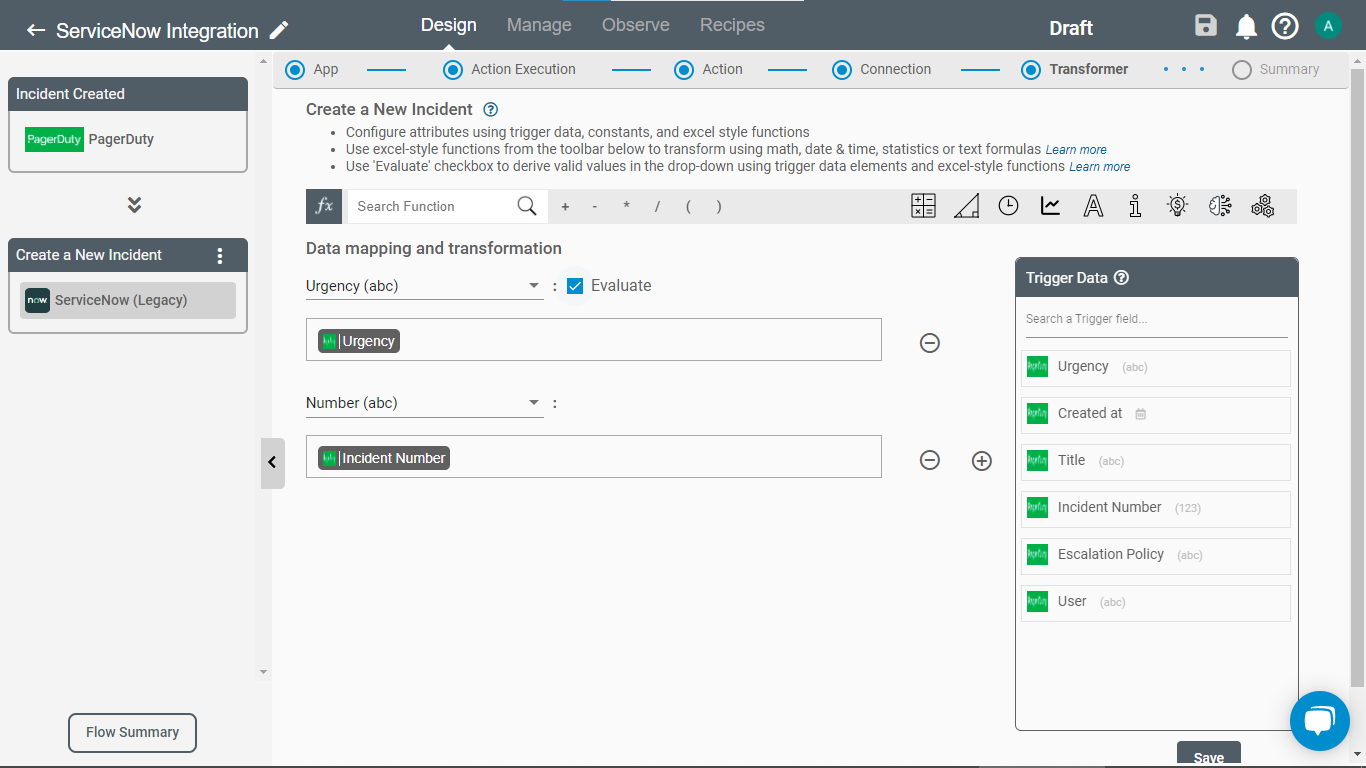Select Title trigger field
This screenshot has height=768, width=1366.
coord(1156,461)
